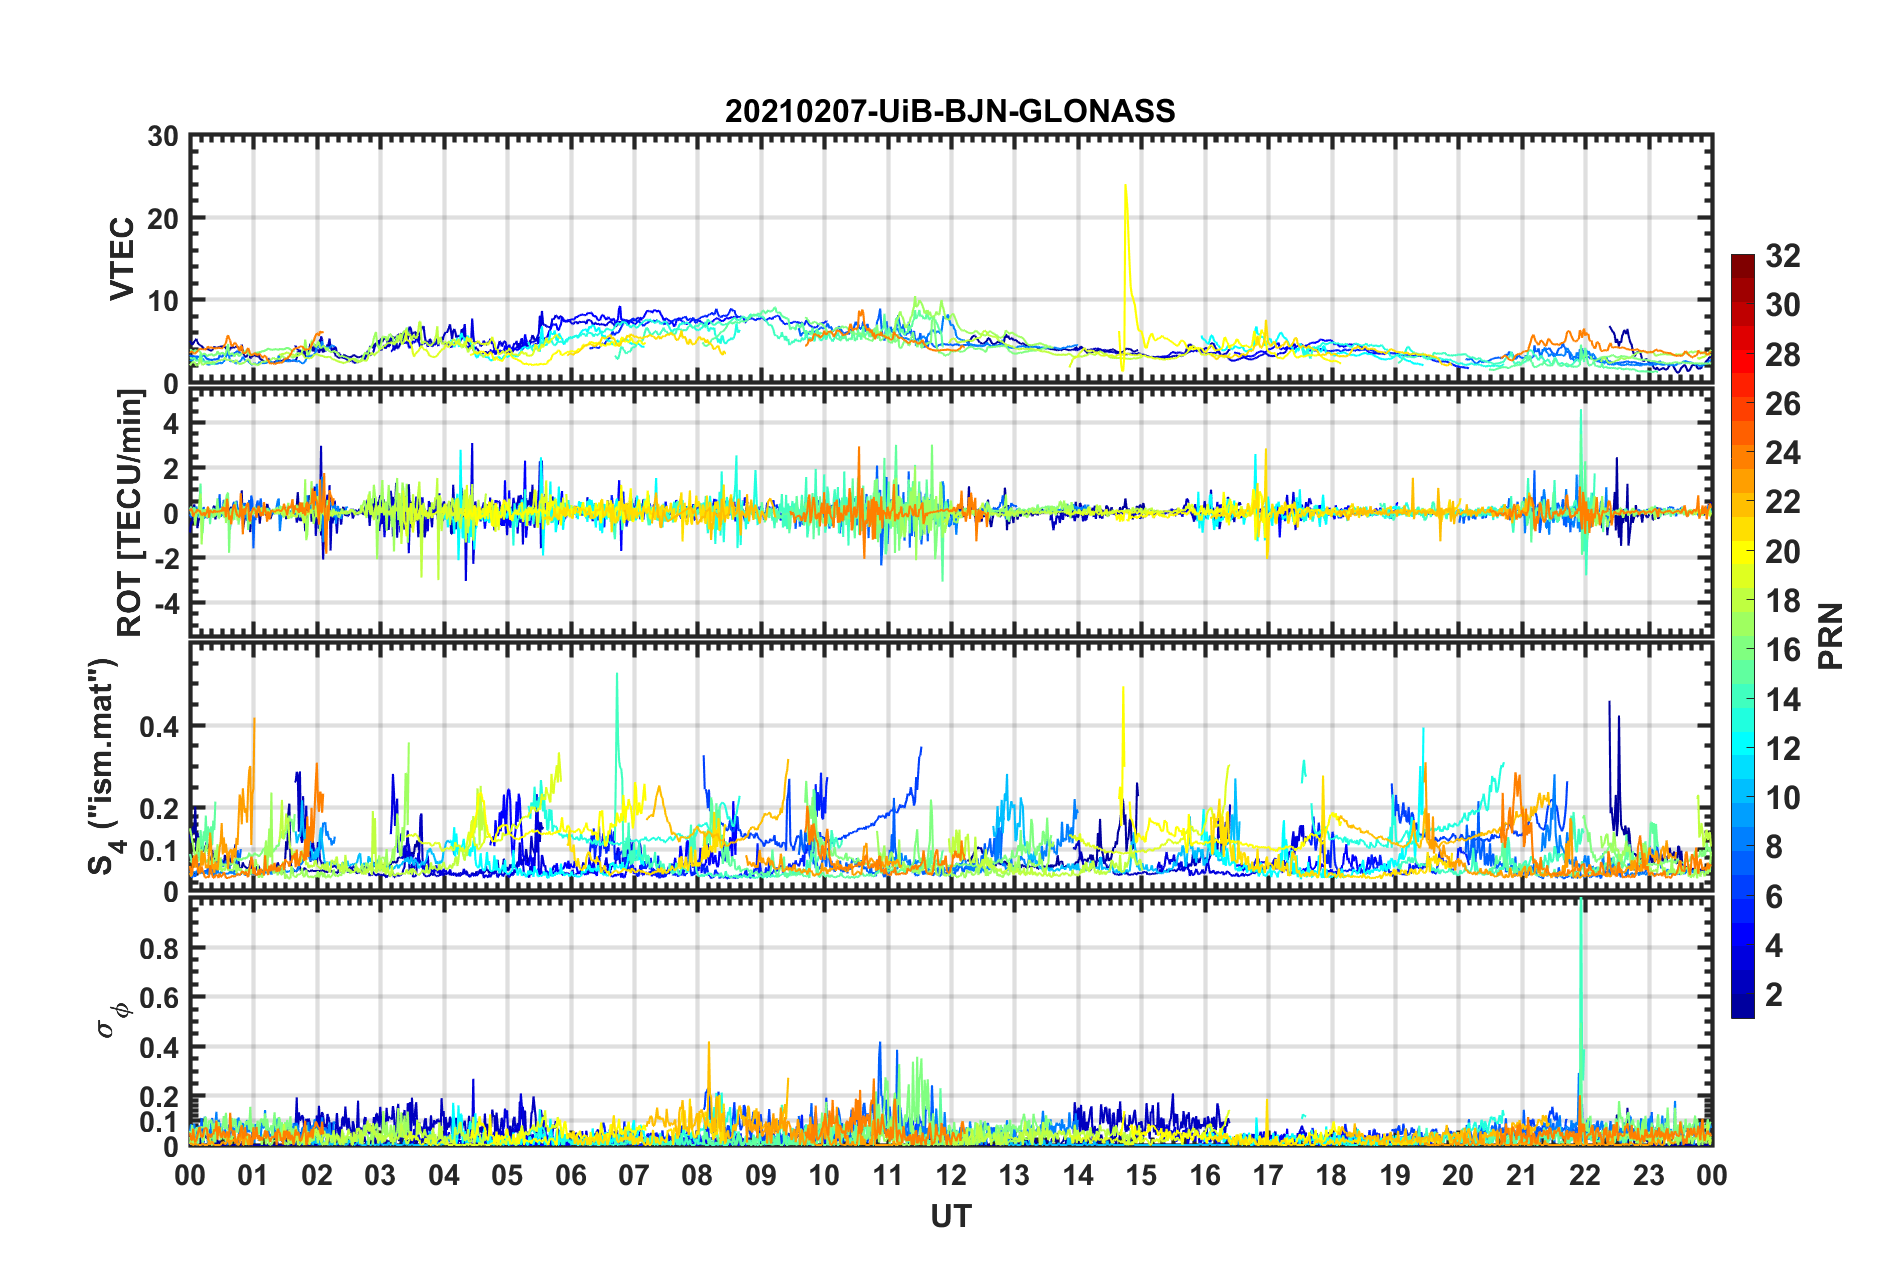Click the 01 tick on the UT axis
The width and height of the screenshot is (1902, 1272).
tap(253, 1175)
